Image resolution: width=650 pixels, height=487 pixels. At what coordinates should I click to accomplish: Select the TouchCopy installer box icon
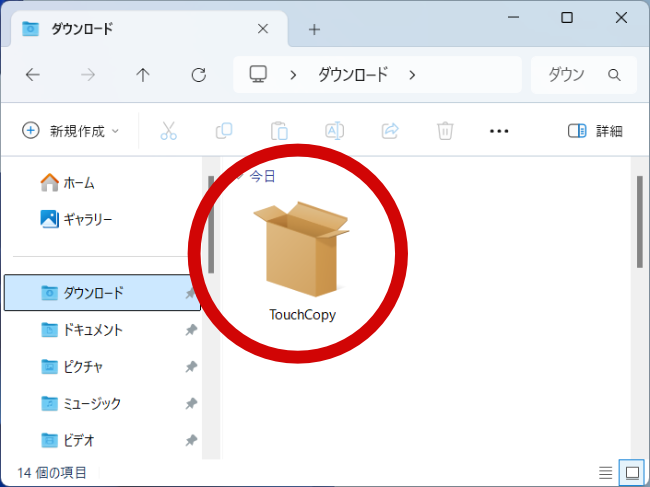(x=302, y=249)
